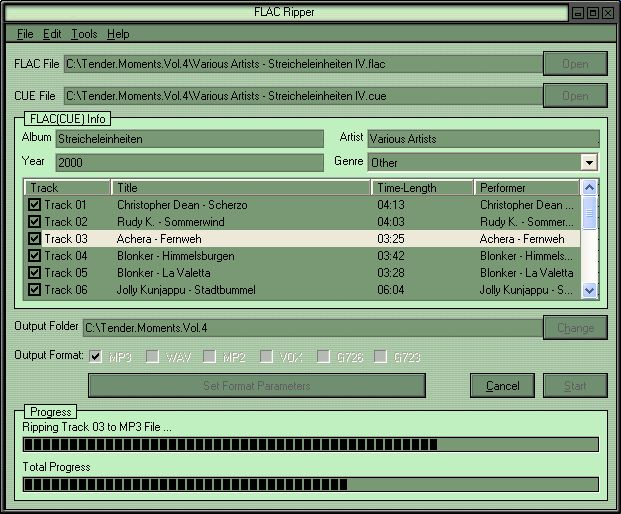621x514 pixels.
Task: Click the Start button
Action: coord(575,385)
